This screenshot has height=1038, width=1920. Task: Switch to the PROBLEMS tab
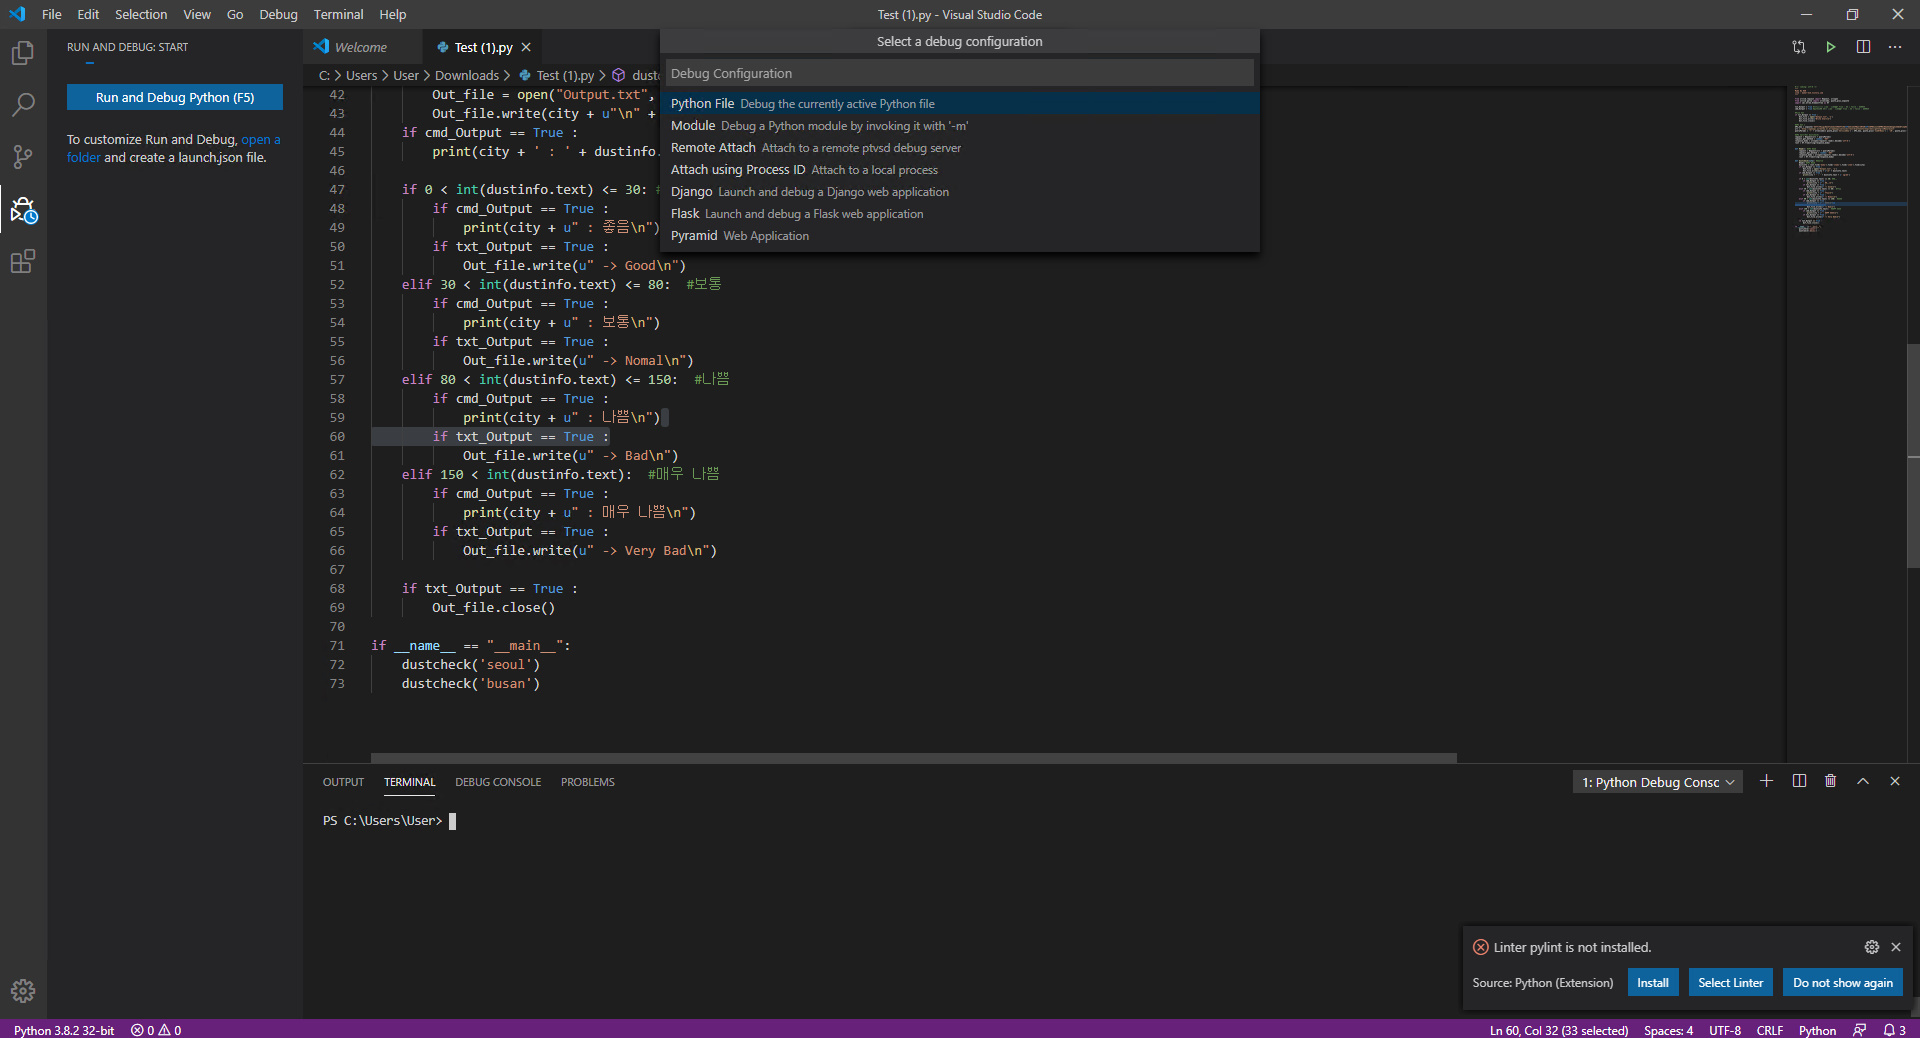click(x=588, y=782)
